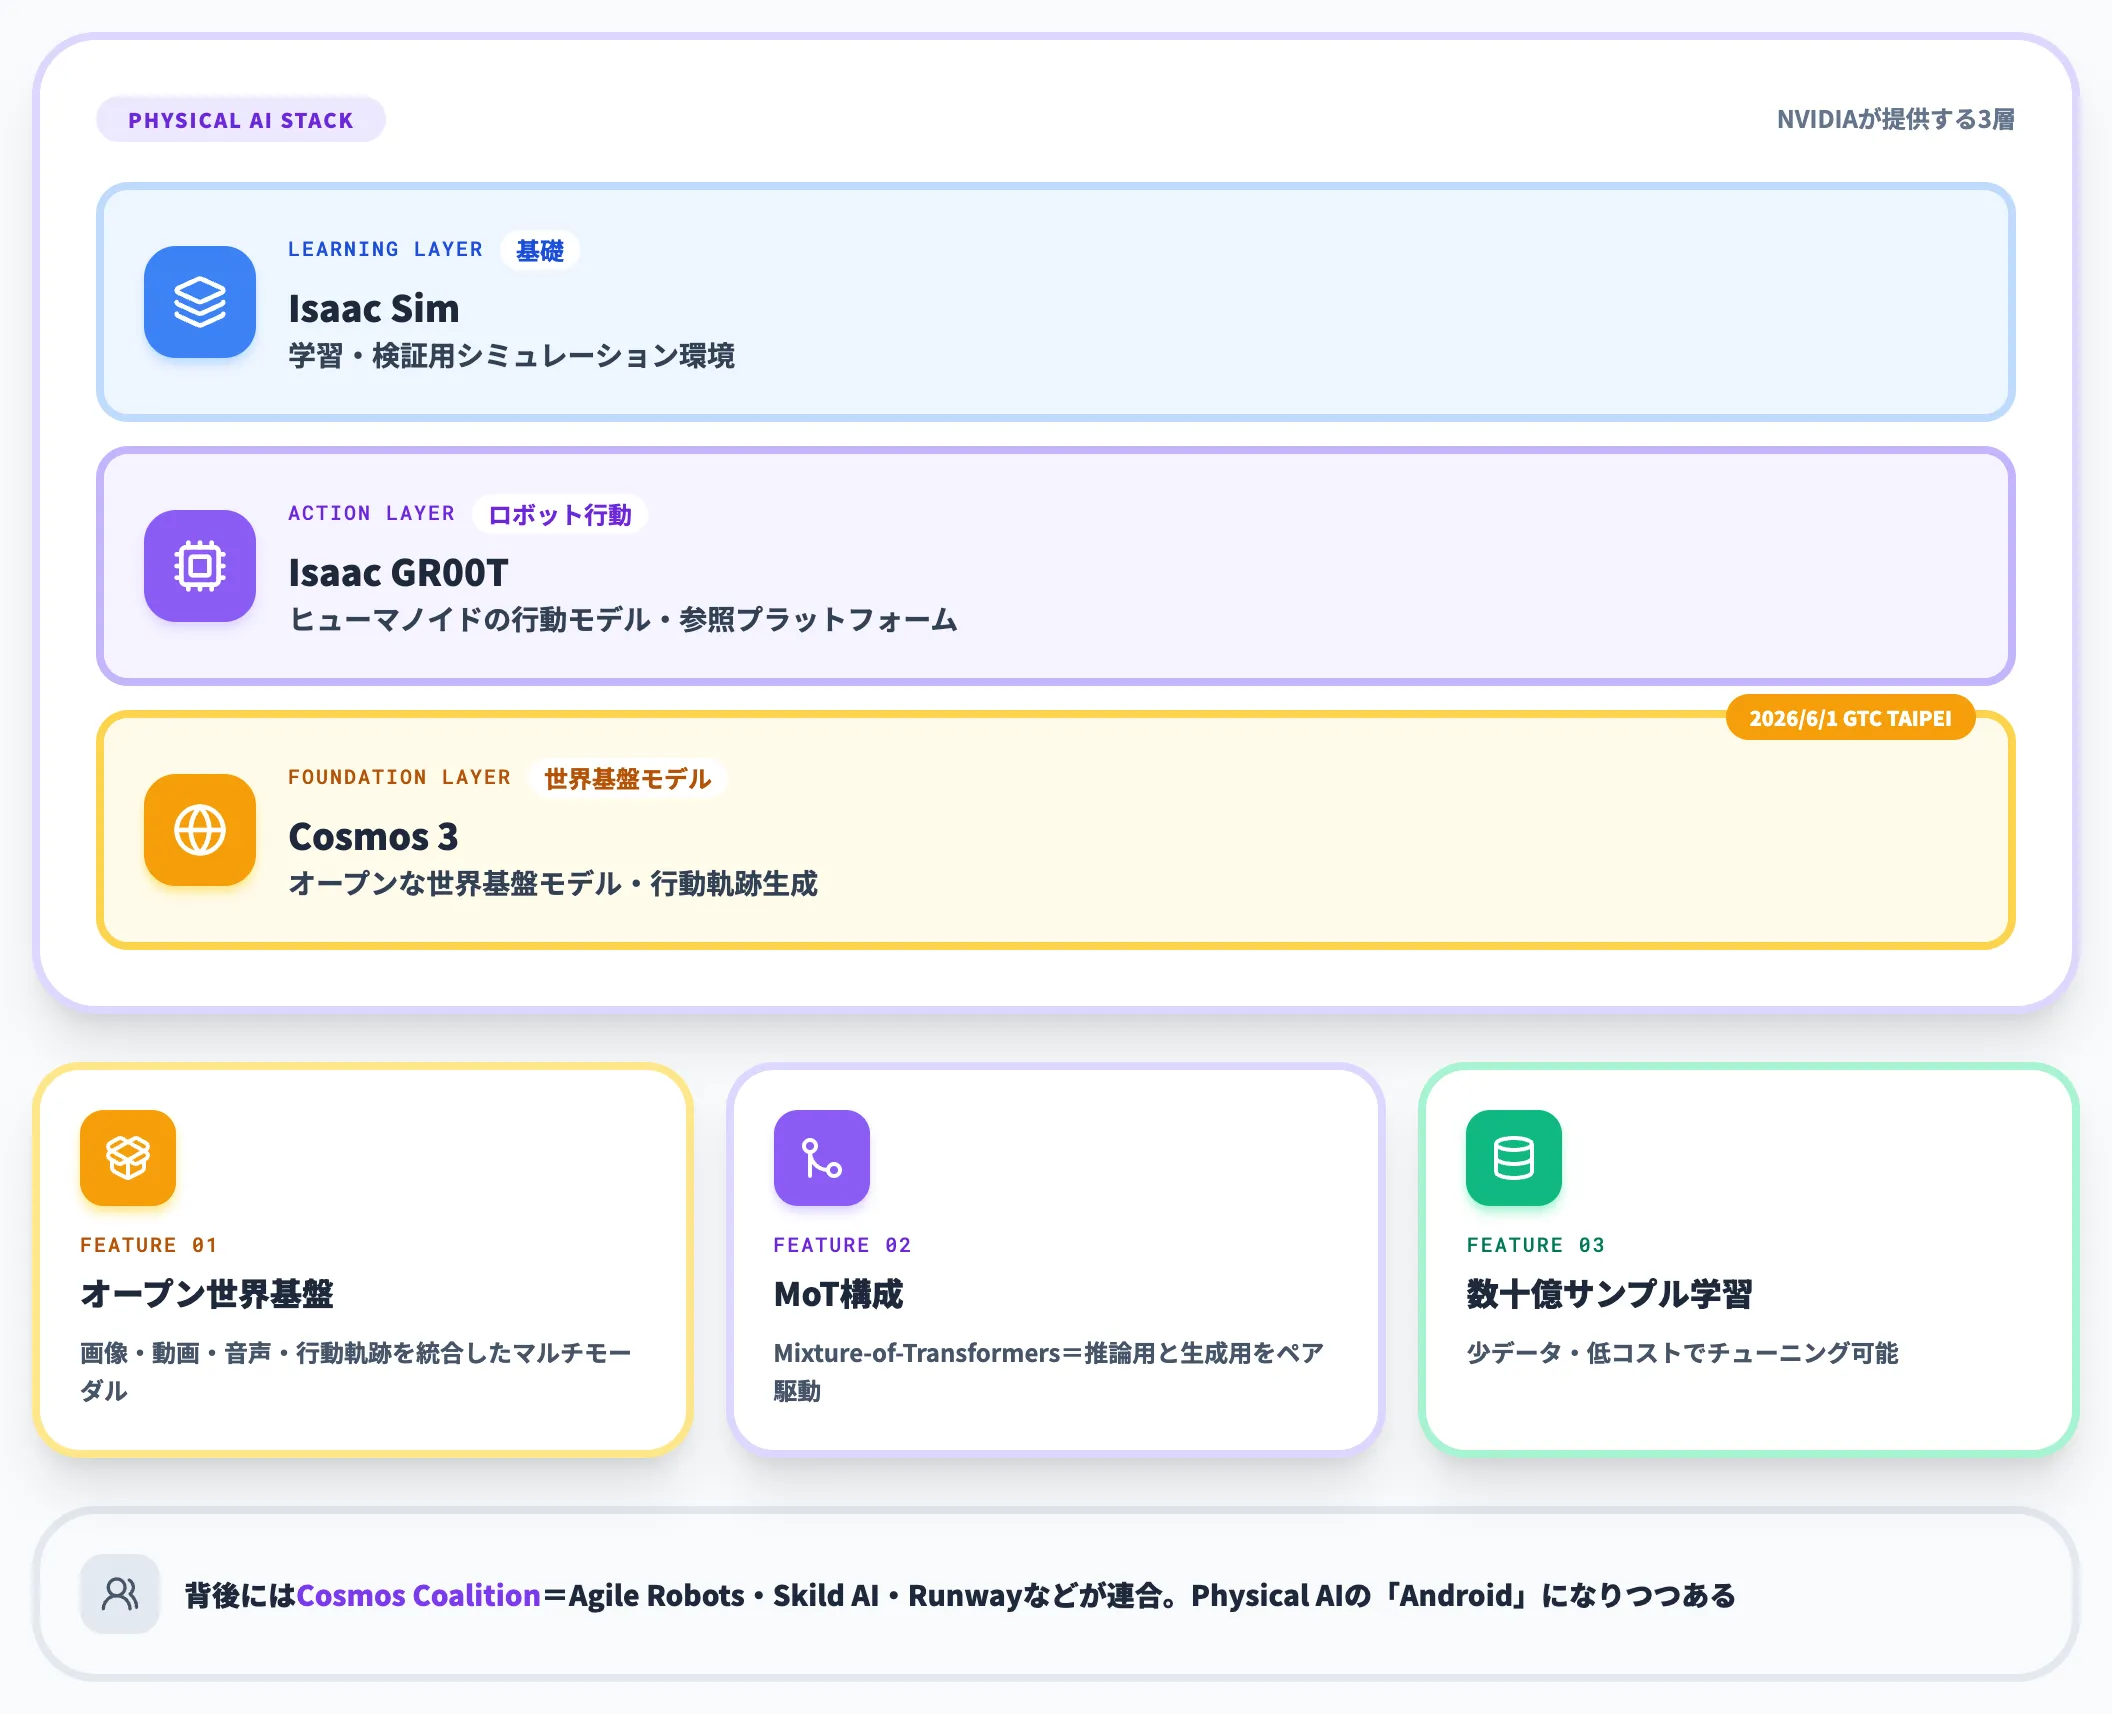The image size is (2112, 1714).
Task: Click the description ヒューマノイドの行動モデル・参照プラットフォーム
Action: click(623, 619)
